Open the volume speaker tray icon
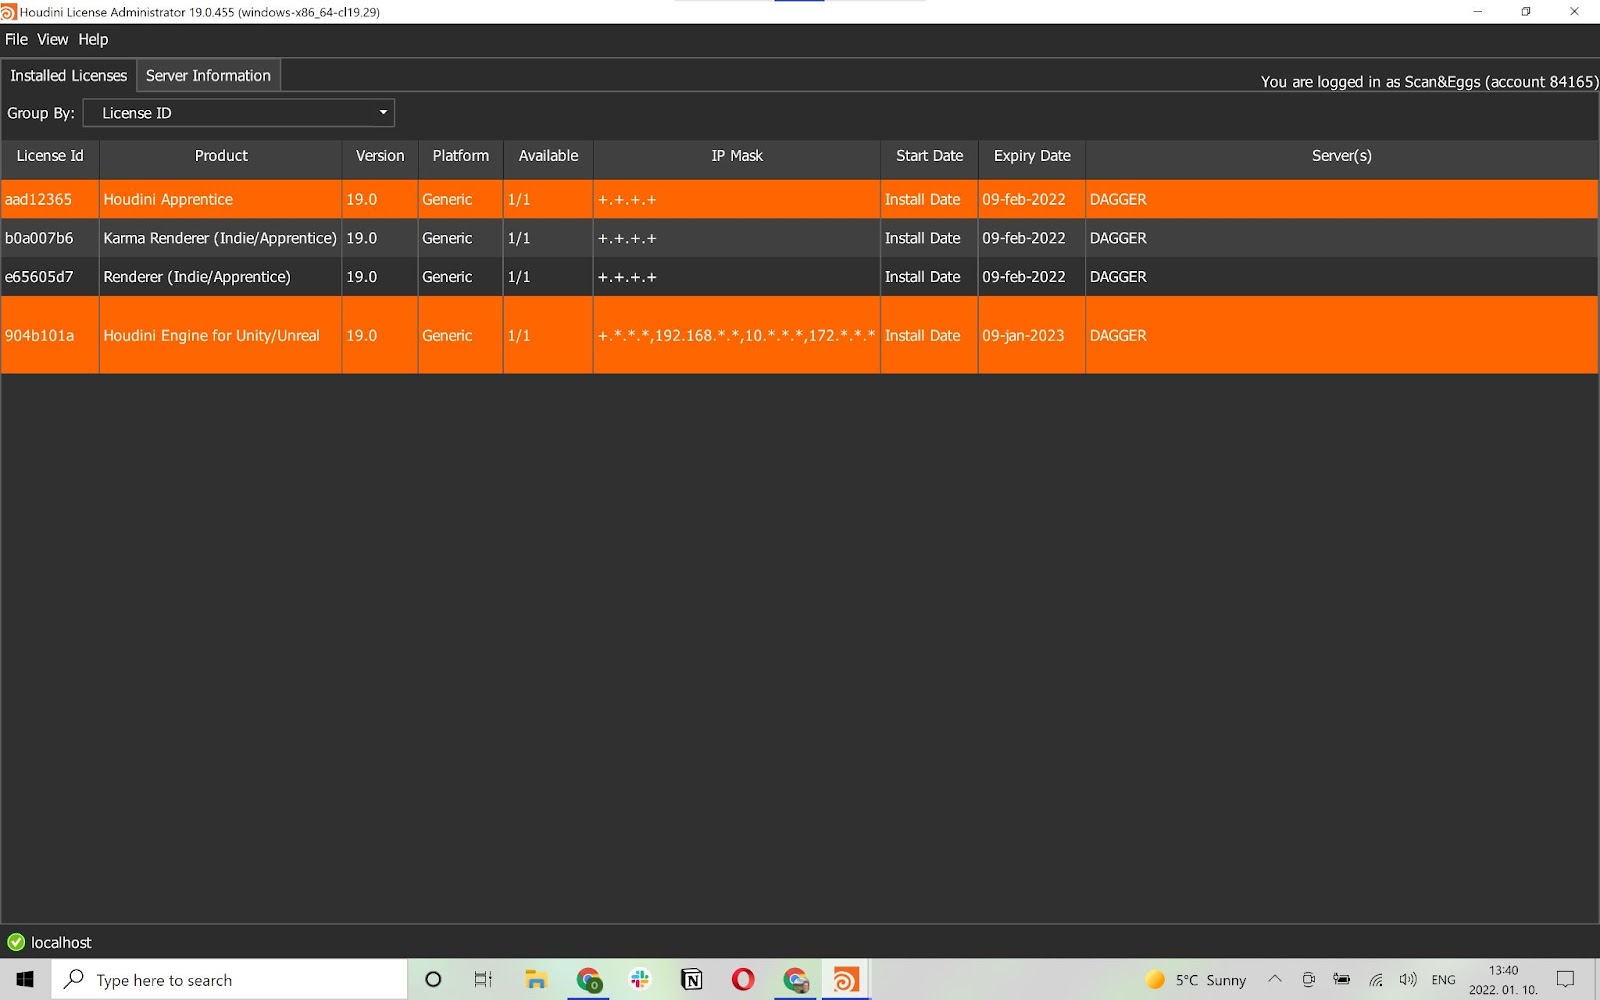The image size is (1600, 1000). 1408,980
